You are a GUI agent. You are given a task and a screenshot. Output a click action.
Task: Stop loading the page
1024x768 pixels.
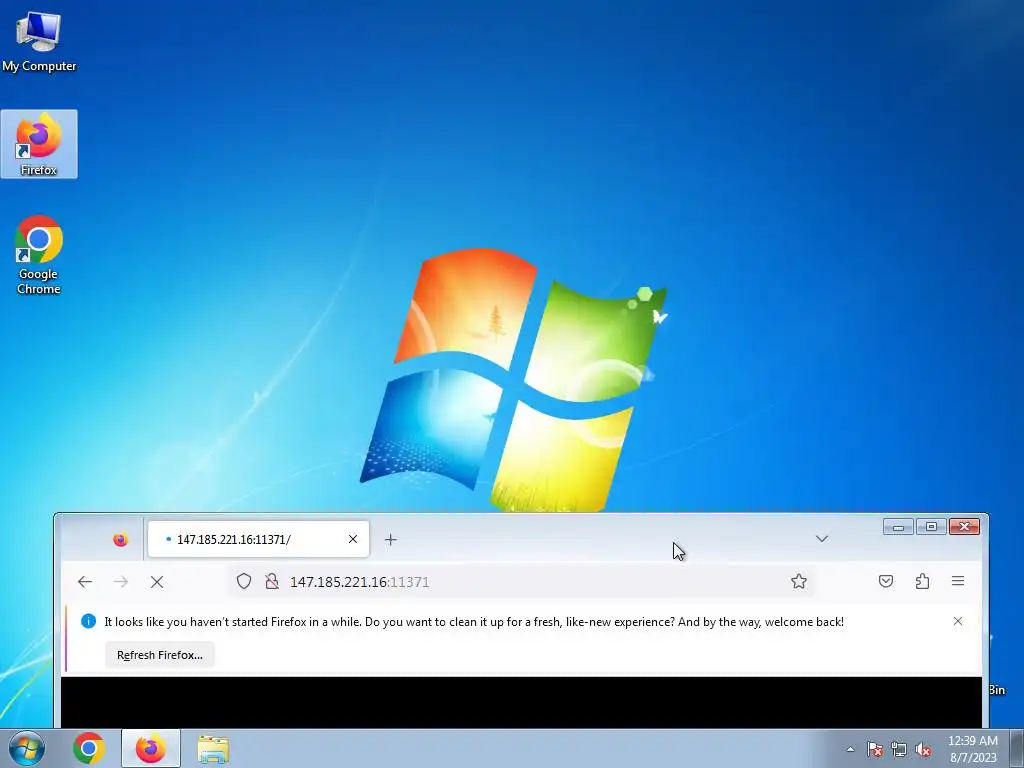157,581
